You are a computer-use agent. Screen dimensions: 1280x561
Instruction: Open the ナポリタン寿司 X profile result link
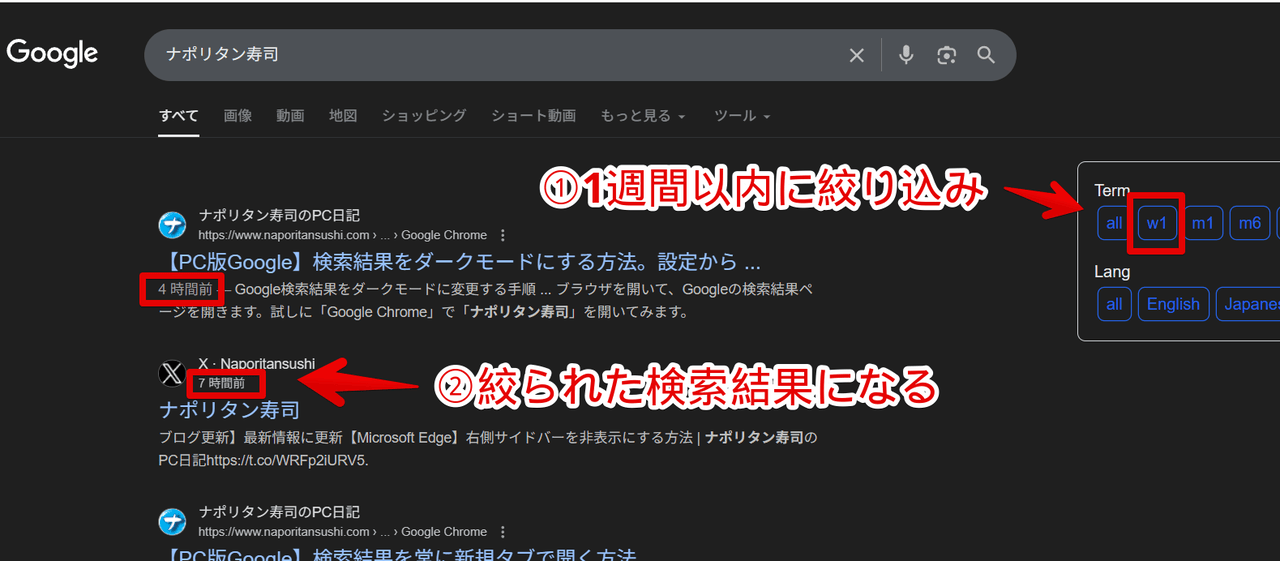click(x=229, y=409)
